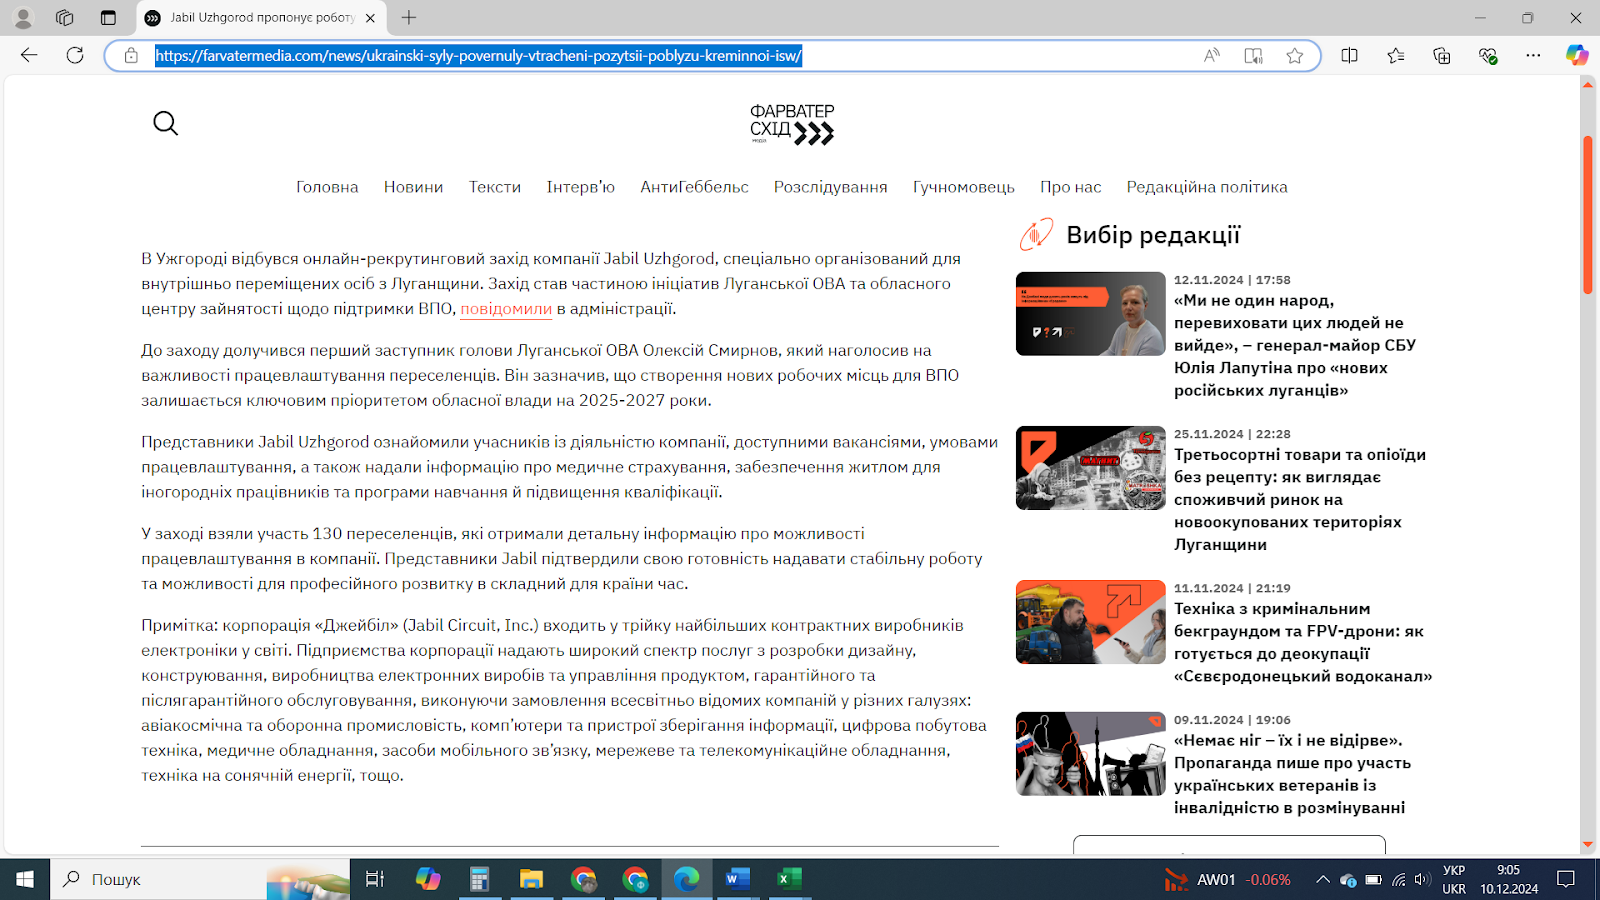Open Розслідування menu item
Screen dimensions: 1600x900
830,187
